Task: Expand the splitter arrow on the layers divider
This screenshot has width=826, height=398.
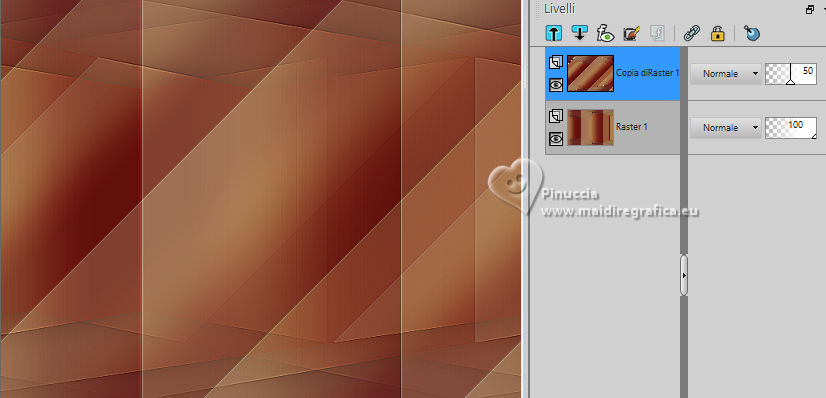Action: 684,275
